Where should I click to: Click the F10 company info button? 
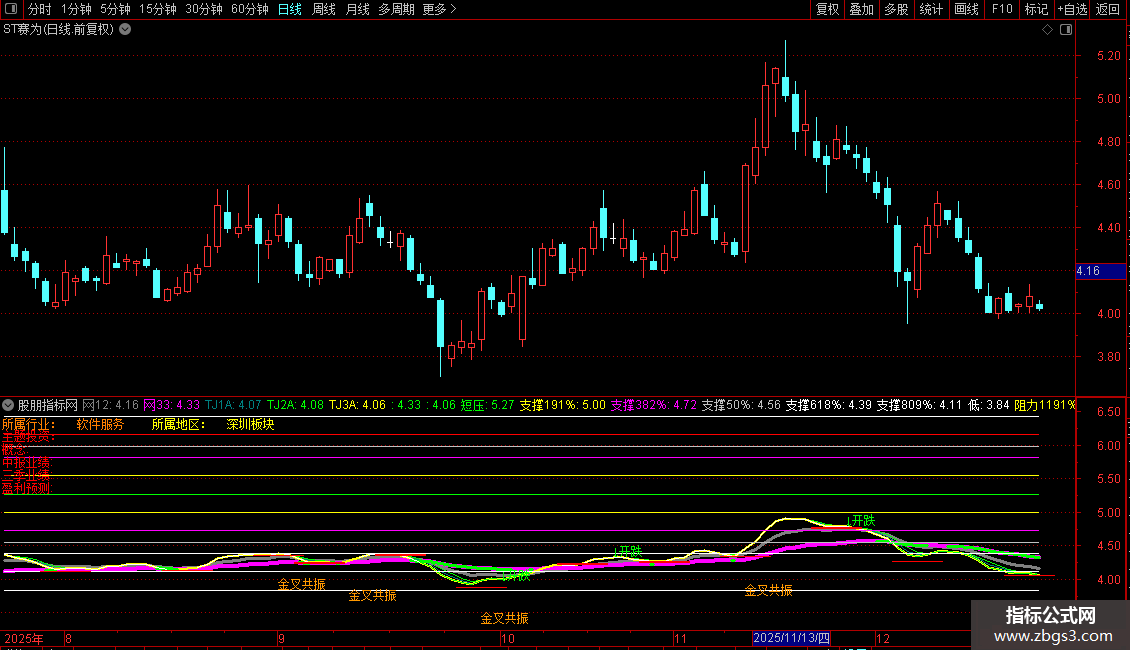[x=1001, y=9]
